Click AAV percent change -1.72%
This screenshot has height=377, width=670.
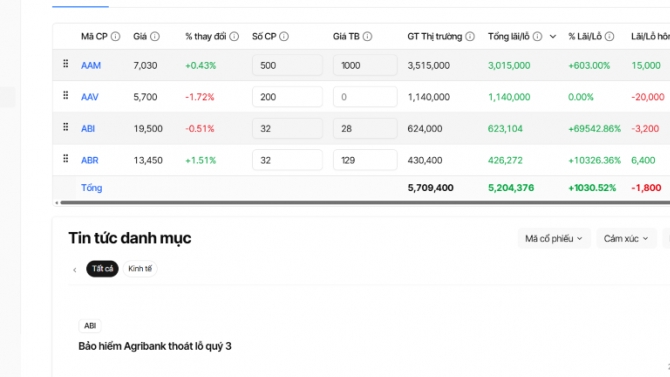tap(200, 97)
